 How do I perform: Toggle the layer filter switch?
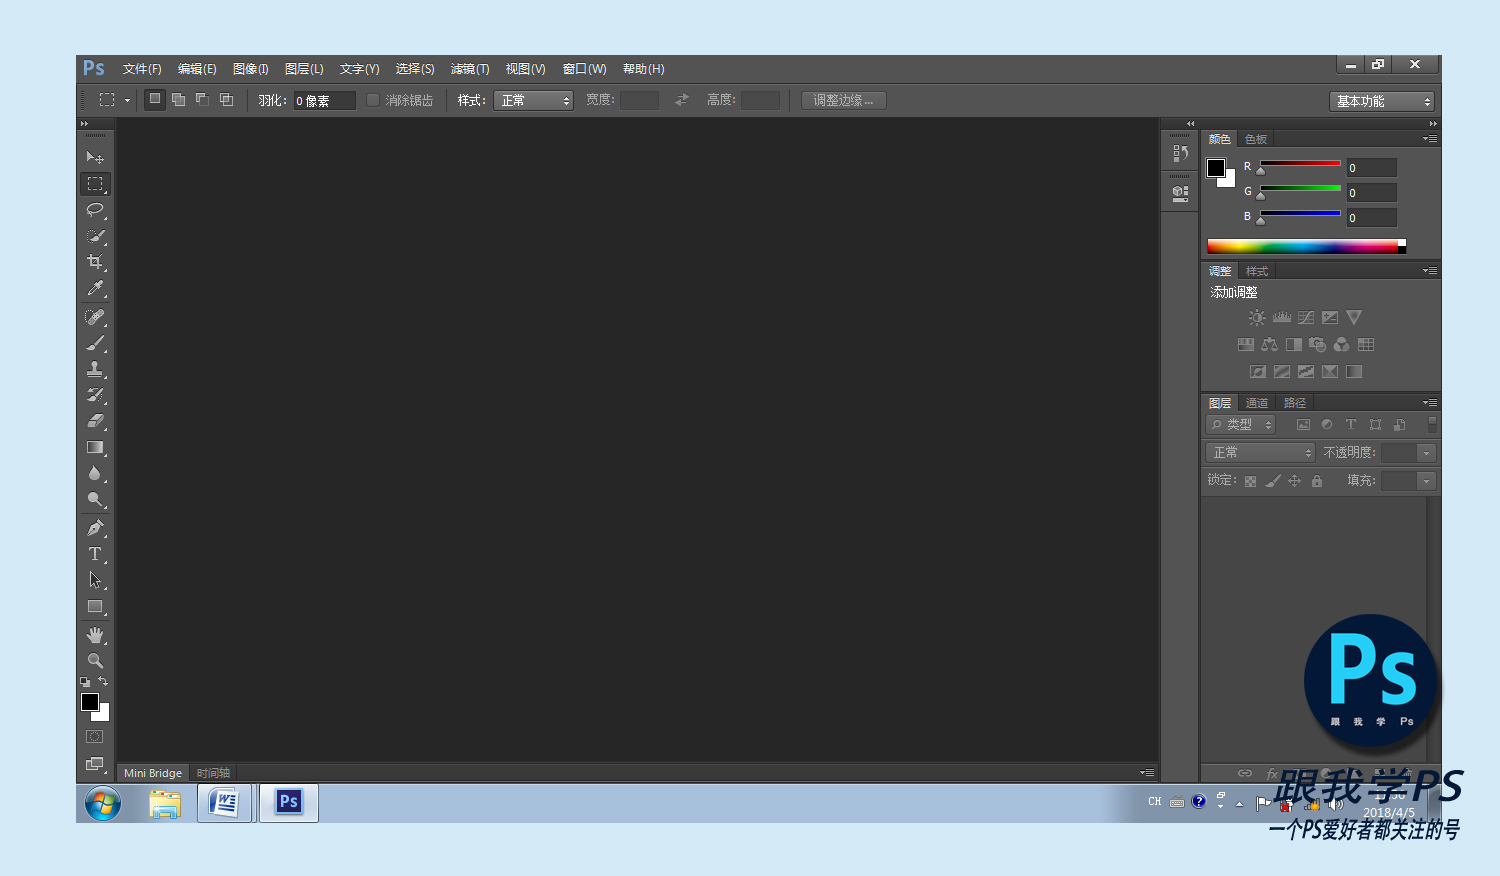tap(1432, 425)
